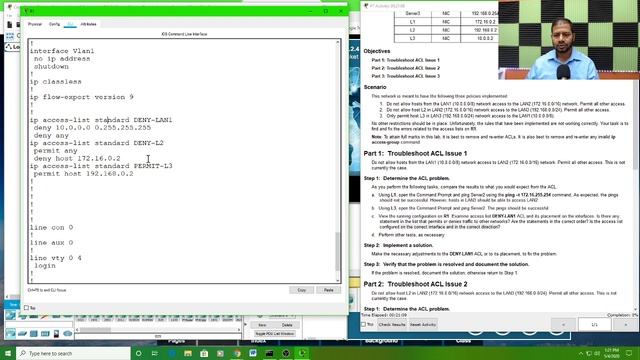Image resolution: width=640 pixels, height=360 pixels.
Task: Select the Routers subcategory icon
Action: [x=11, y=333]
